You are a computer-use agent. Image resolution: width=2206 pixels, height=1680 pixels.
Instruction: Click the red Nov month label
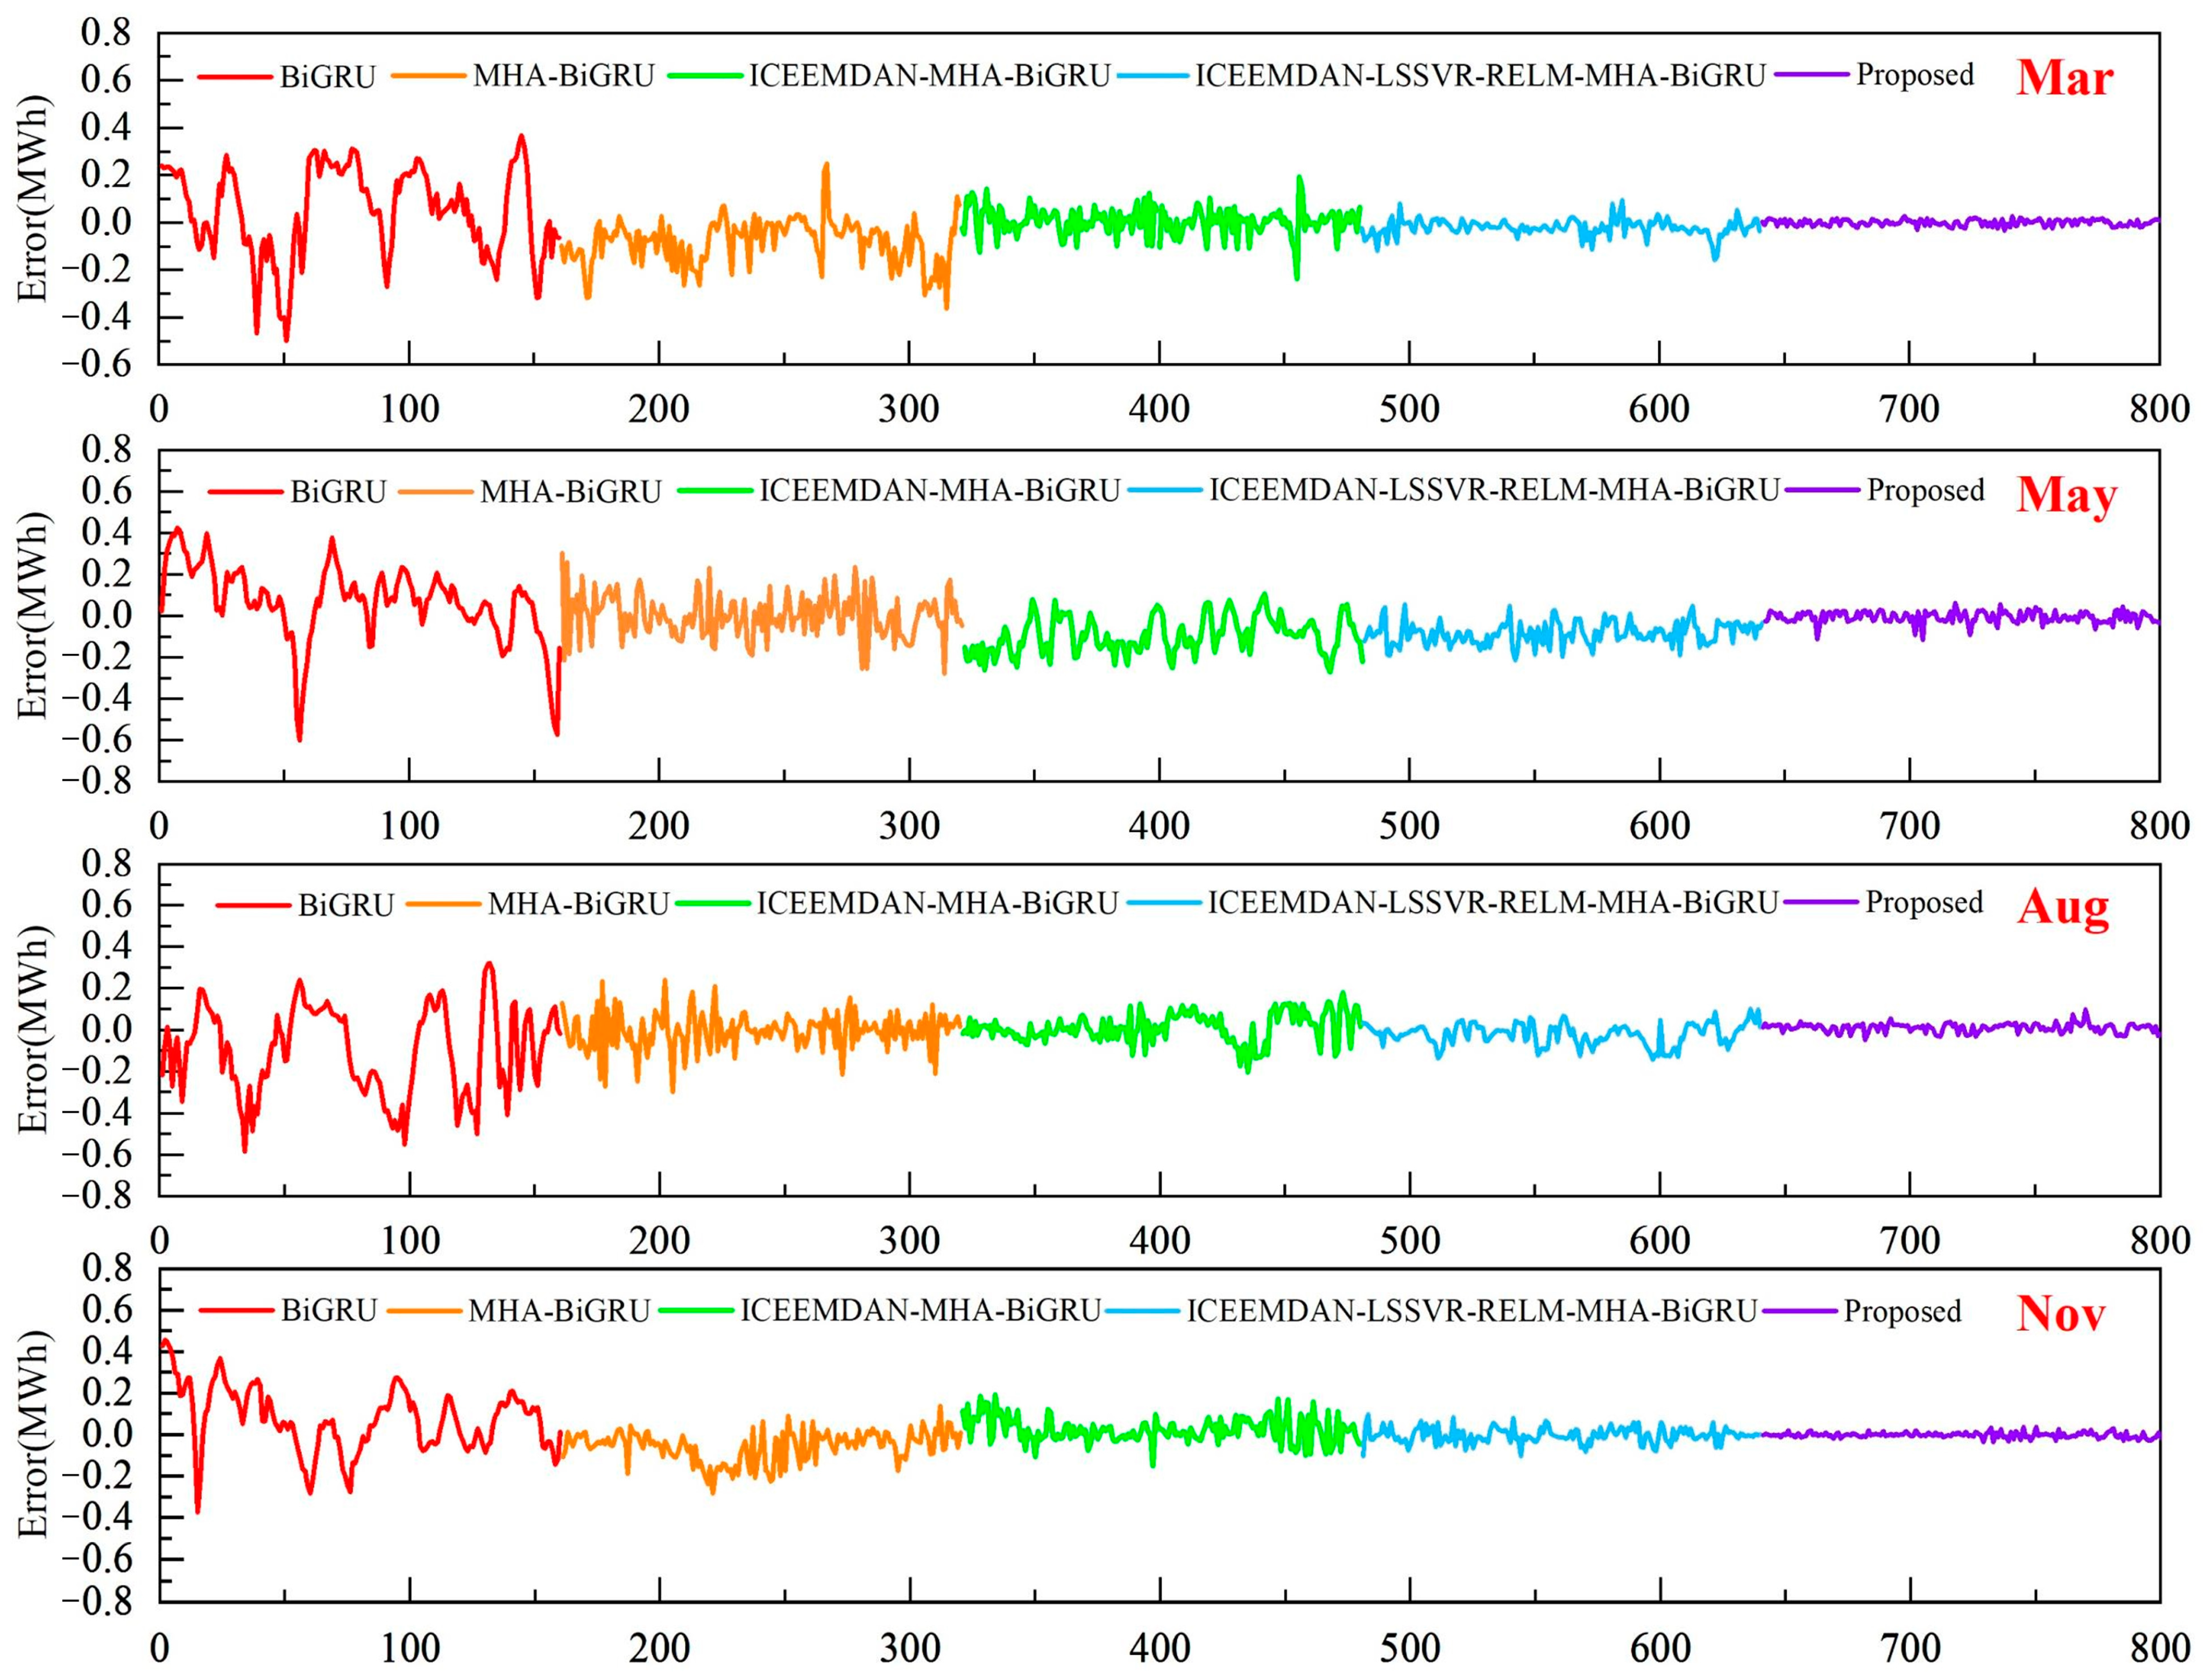point(2060,1313)
